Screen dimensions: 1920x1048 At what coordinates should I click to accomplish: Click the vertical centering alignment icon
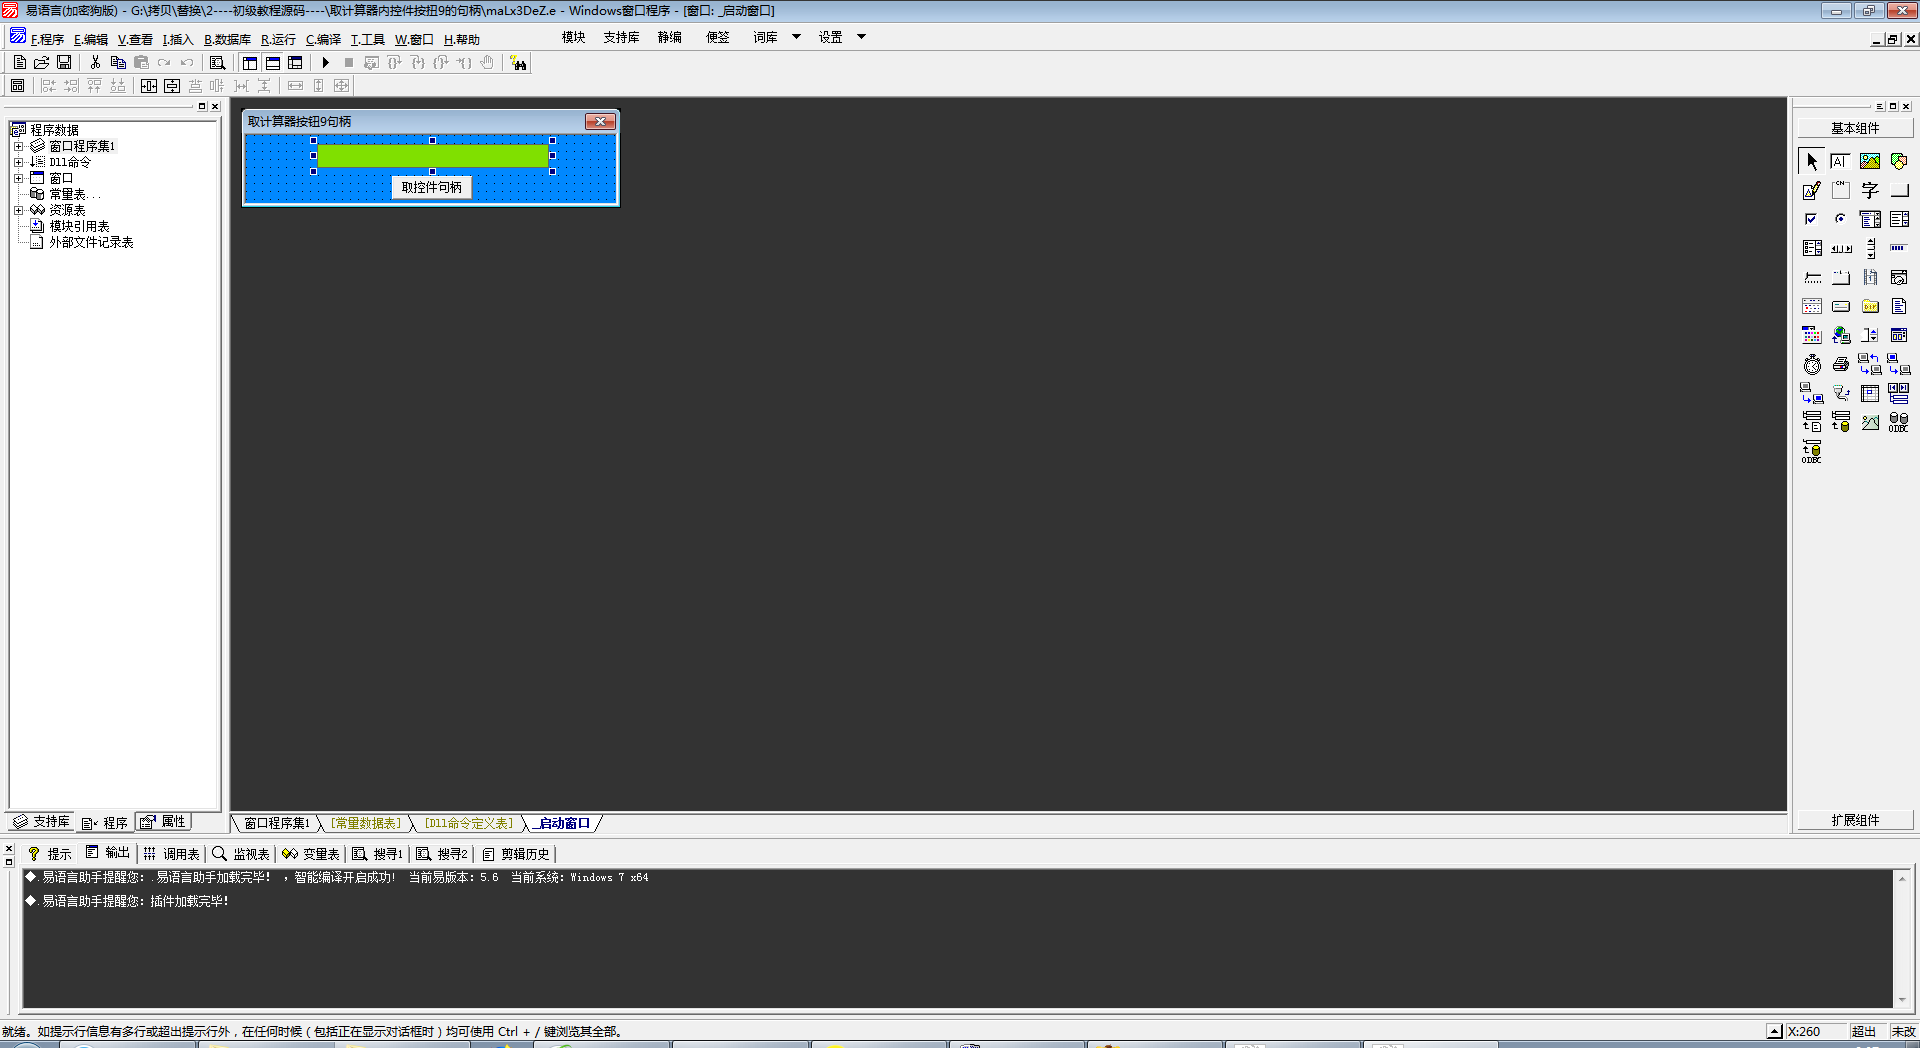172,86
